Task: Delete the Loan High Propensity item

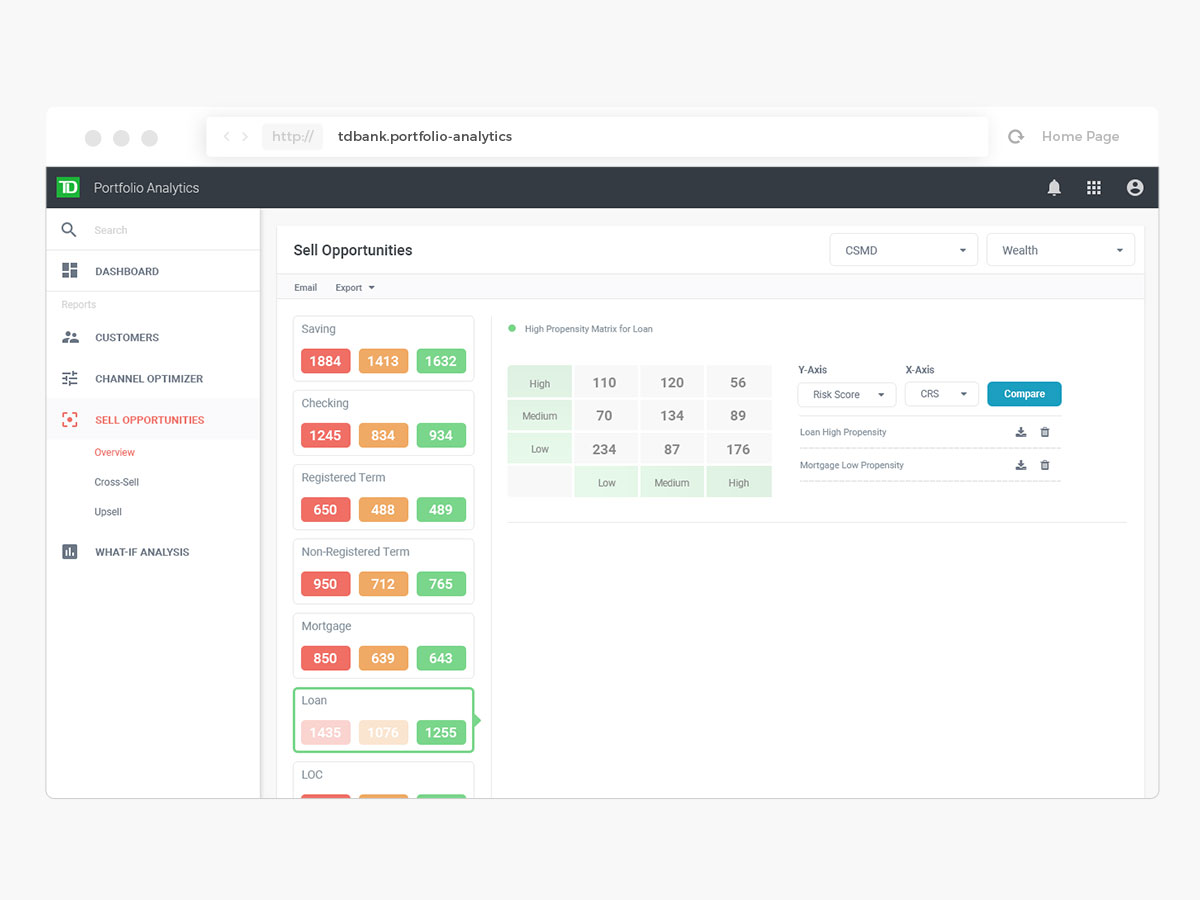Action: click(x=1045, y=432)
